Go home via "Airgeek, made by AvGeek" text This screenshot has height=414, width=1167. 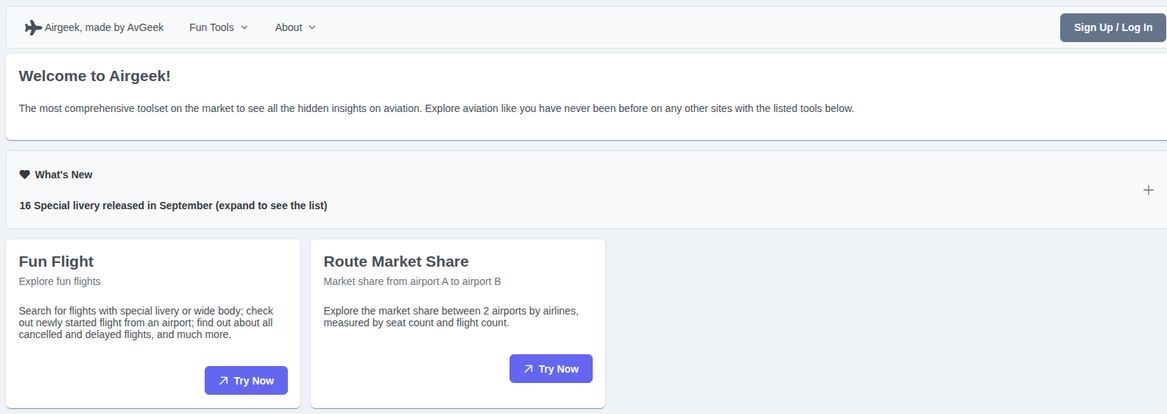click(104, 28)
